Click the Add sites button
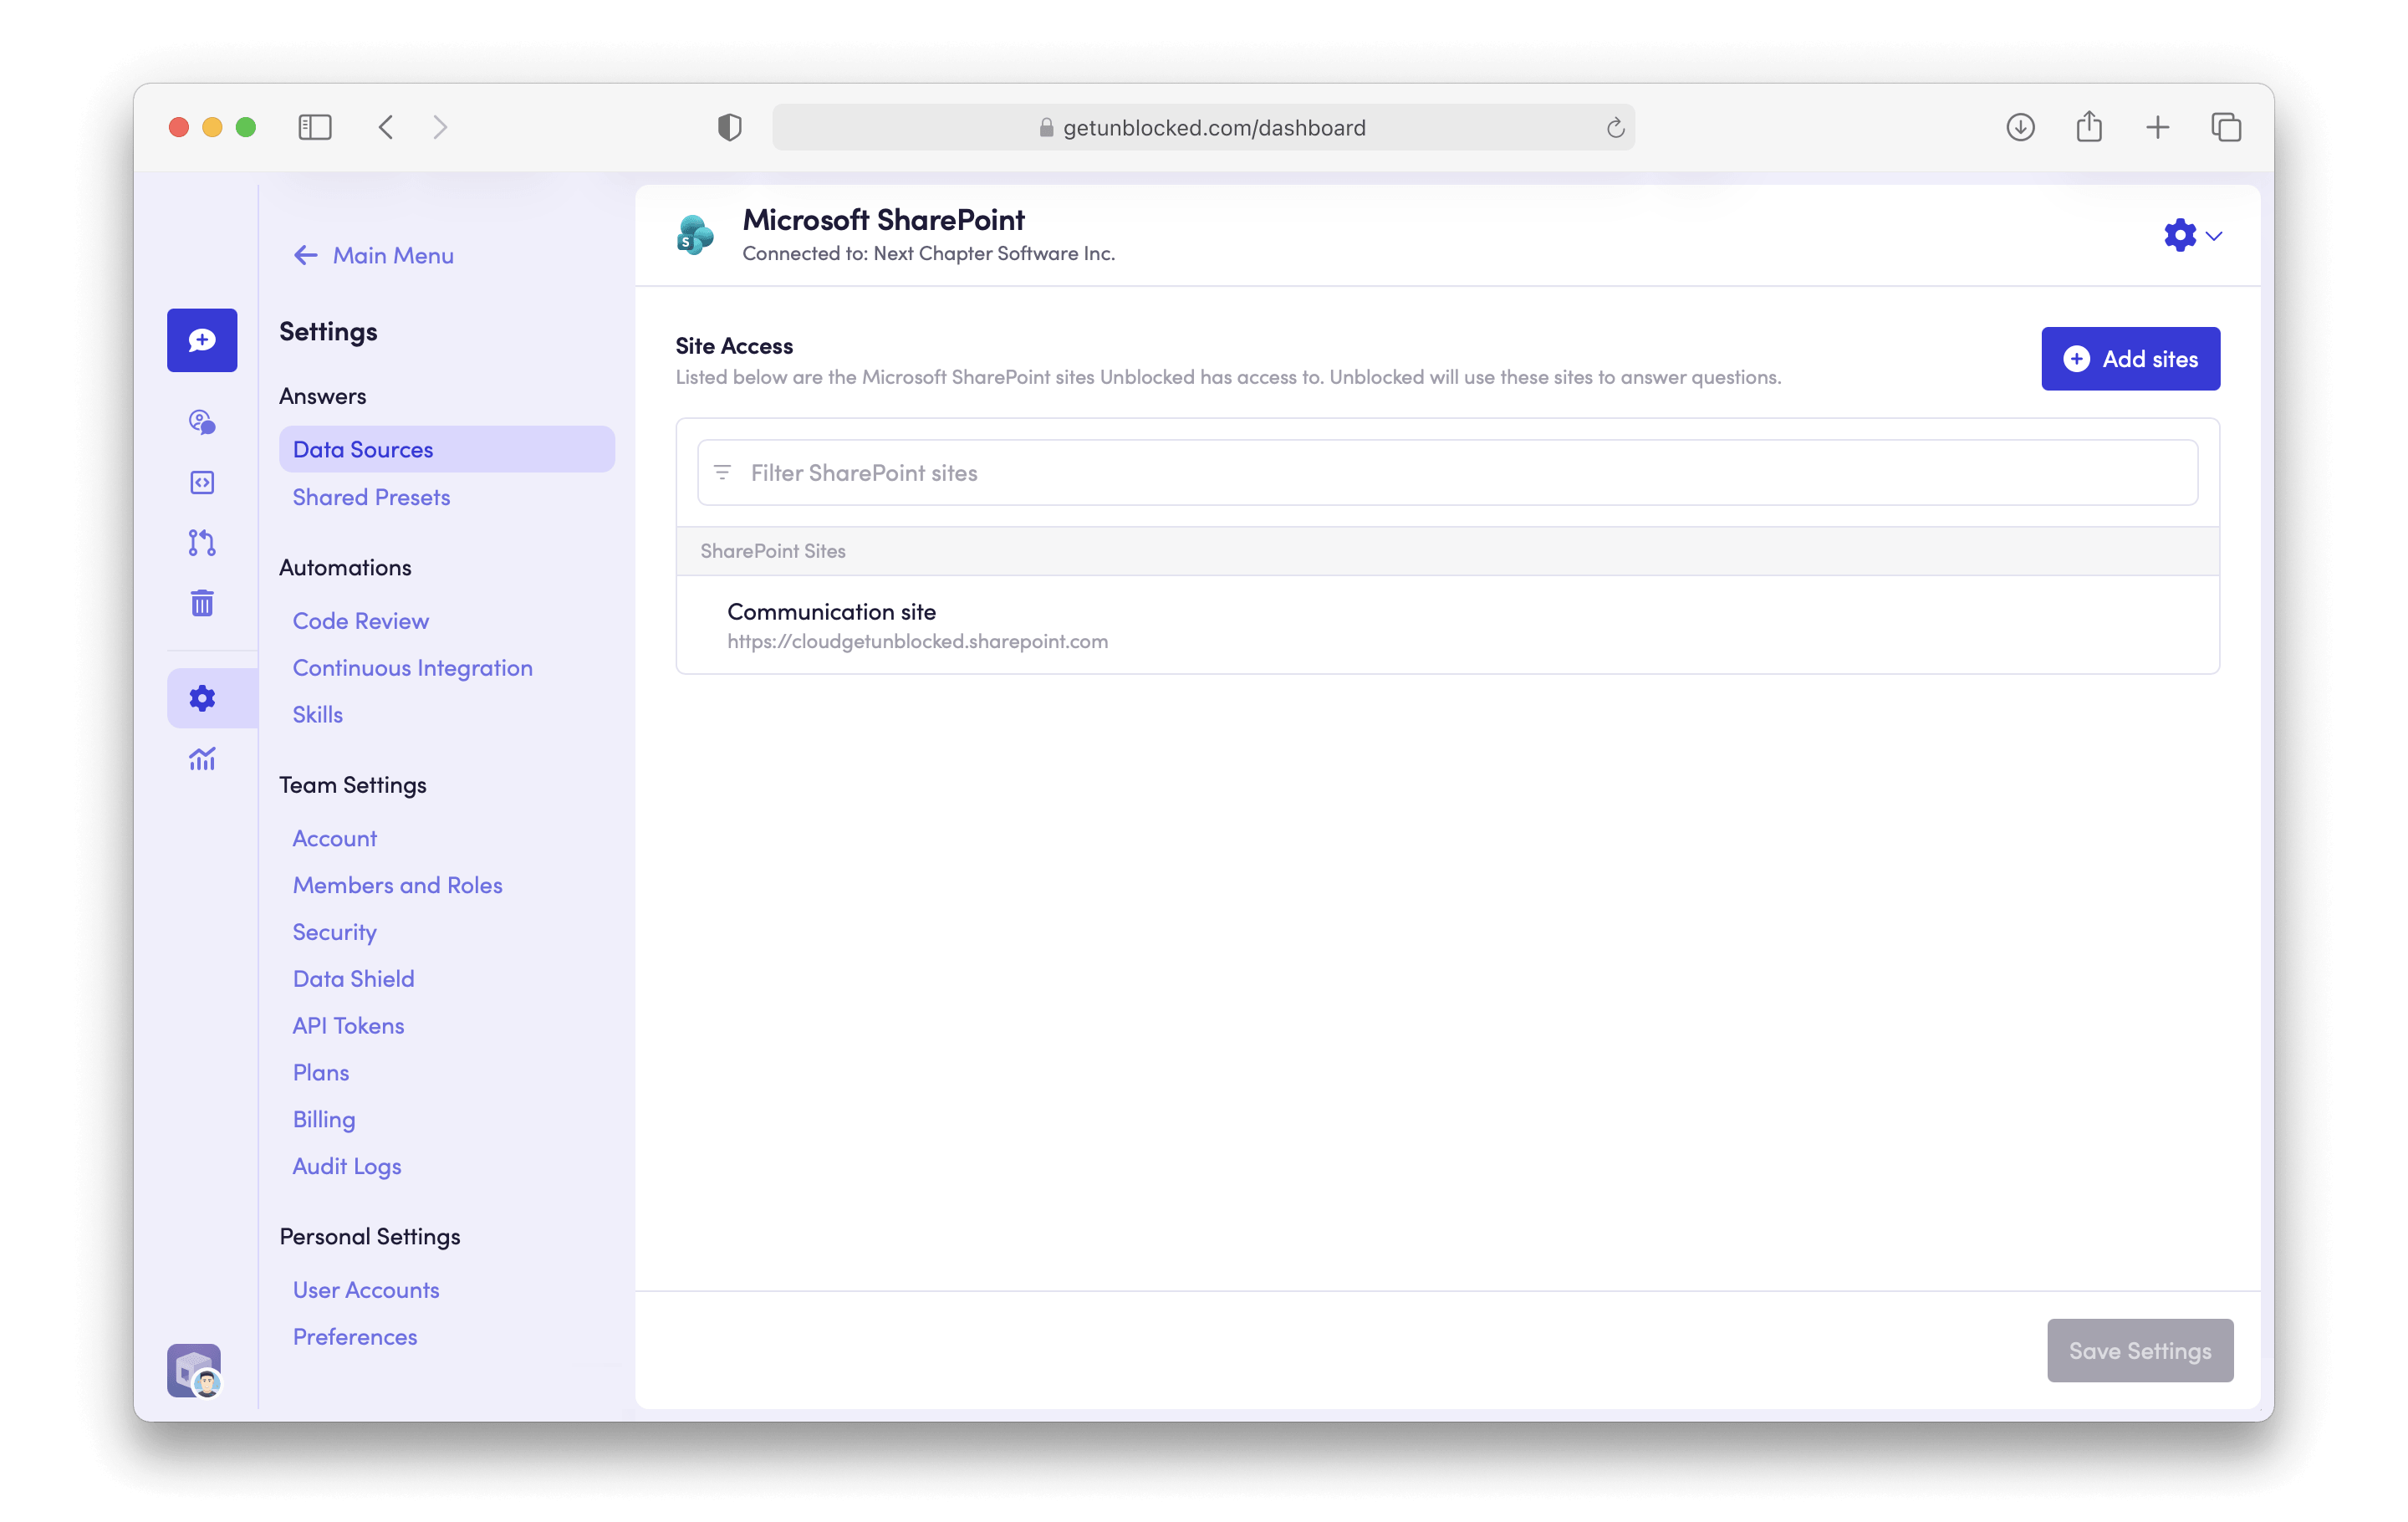Screen dimensions: 2408x1522 pyautogui.click(x=2130, y=359)
